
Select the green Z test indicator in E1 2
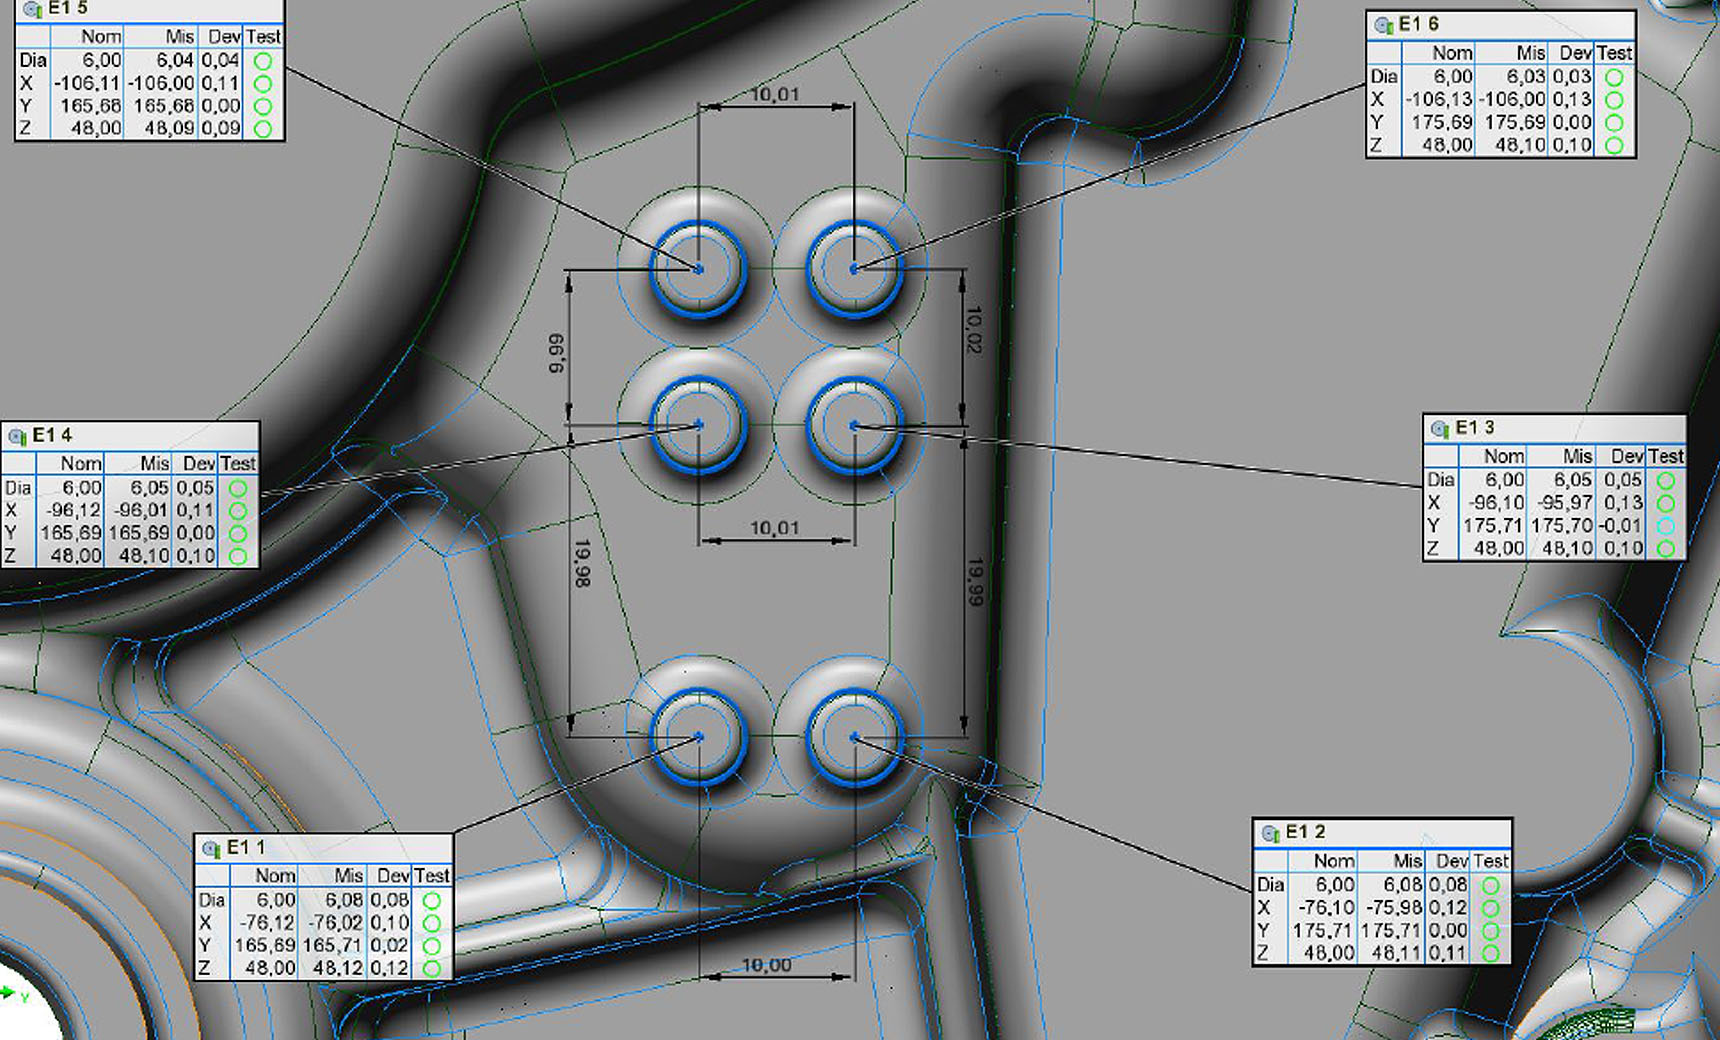point(1491,954)
